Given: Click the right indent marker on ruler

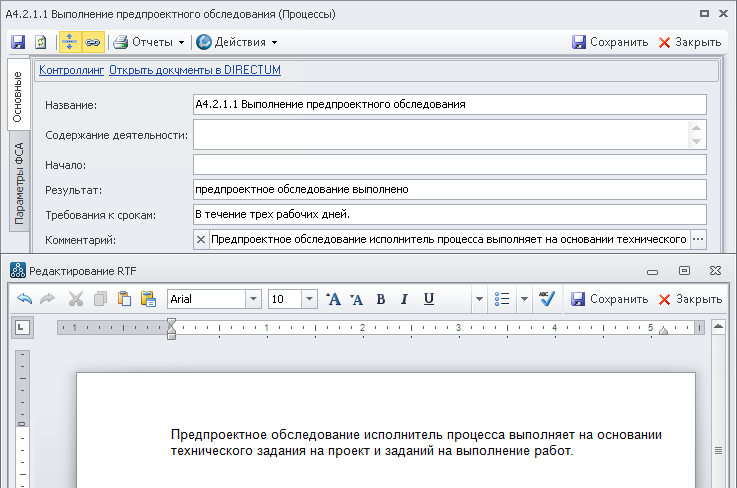Looking at the screenshot, I should [664, 331].
